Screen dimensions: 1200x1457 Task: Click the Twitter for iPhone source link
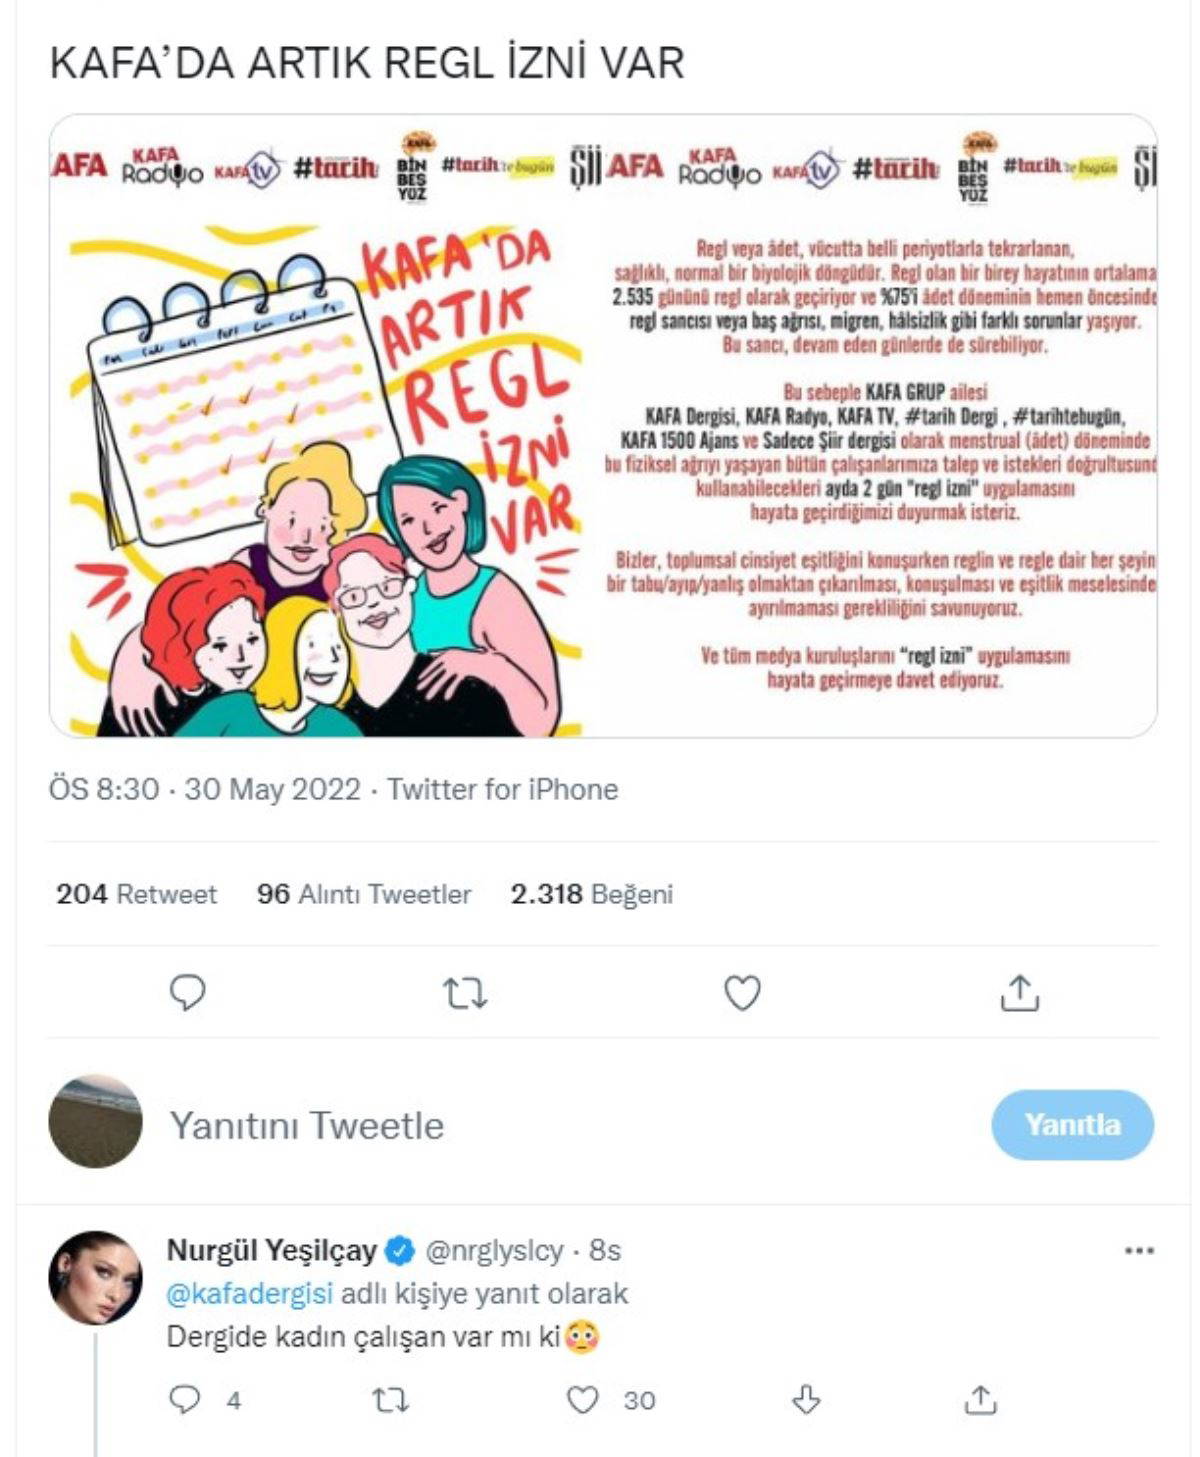(502, 789)
